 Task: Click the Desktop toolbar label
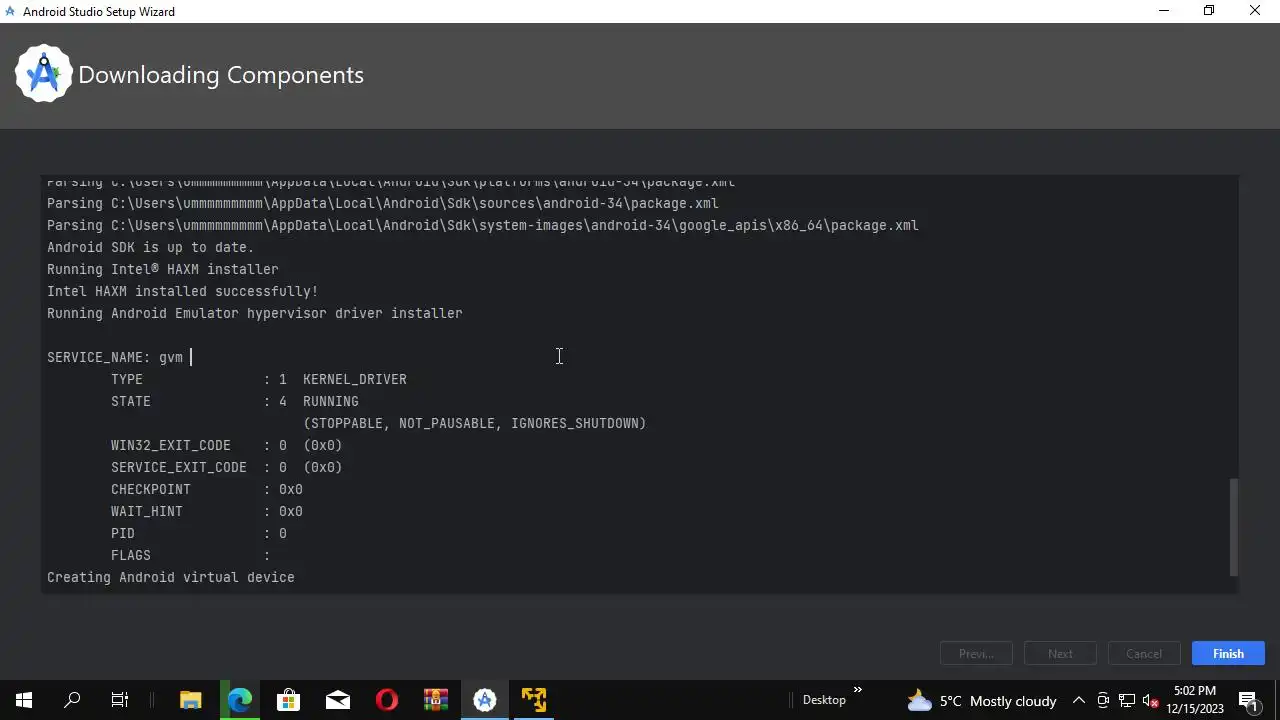pyautogui.click(x=824, y=700)
